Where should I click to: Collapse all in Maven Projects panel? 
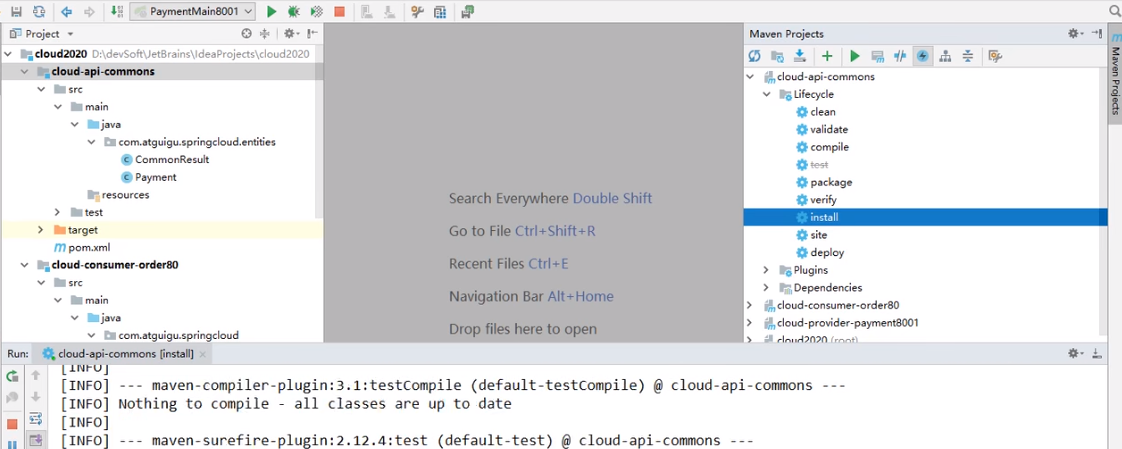pos(967,56)
